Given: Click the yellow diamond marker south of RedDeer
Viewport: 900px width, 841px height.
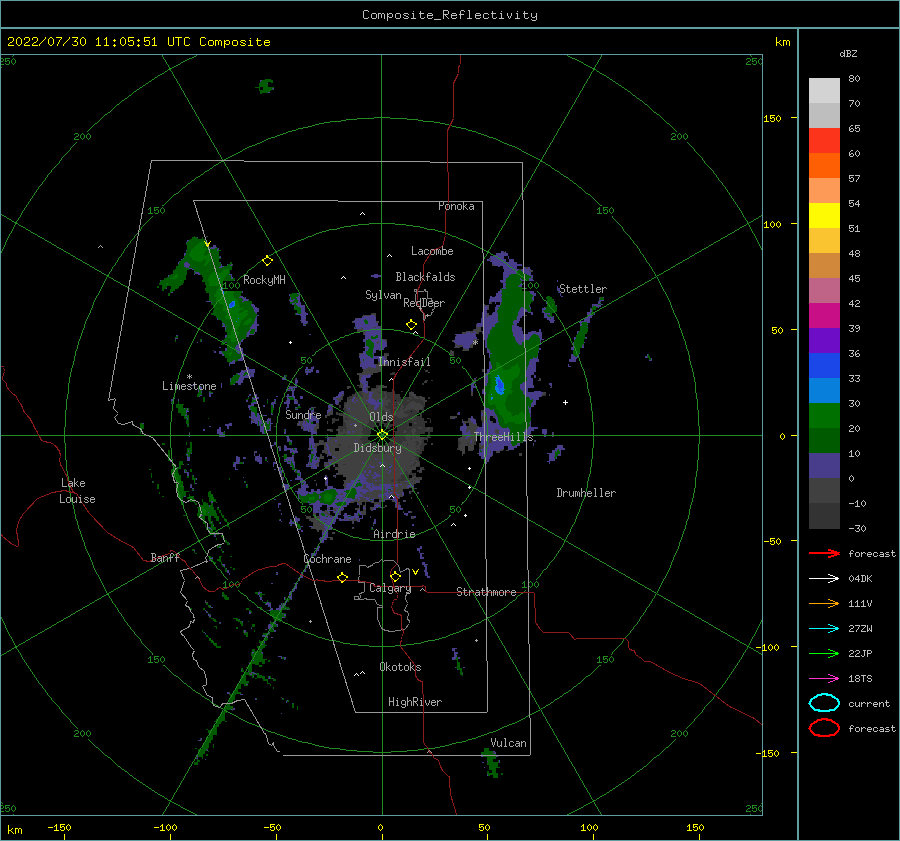Looking at the screenshot, I should click(411, 325).
